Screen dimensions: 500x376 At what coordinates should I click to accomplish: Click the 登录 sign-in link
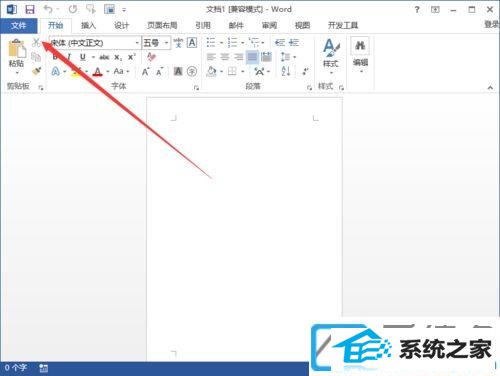tap(492, 24)
